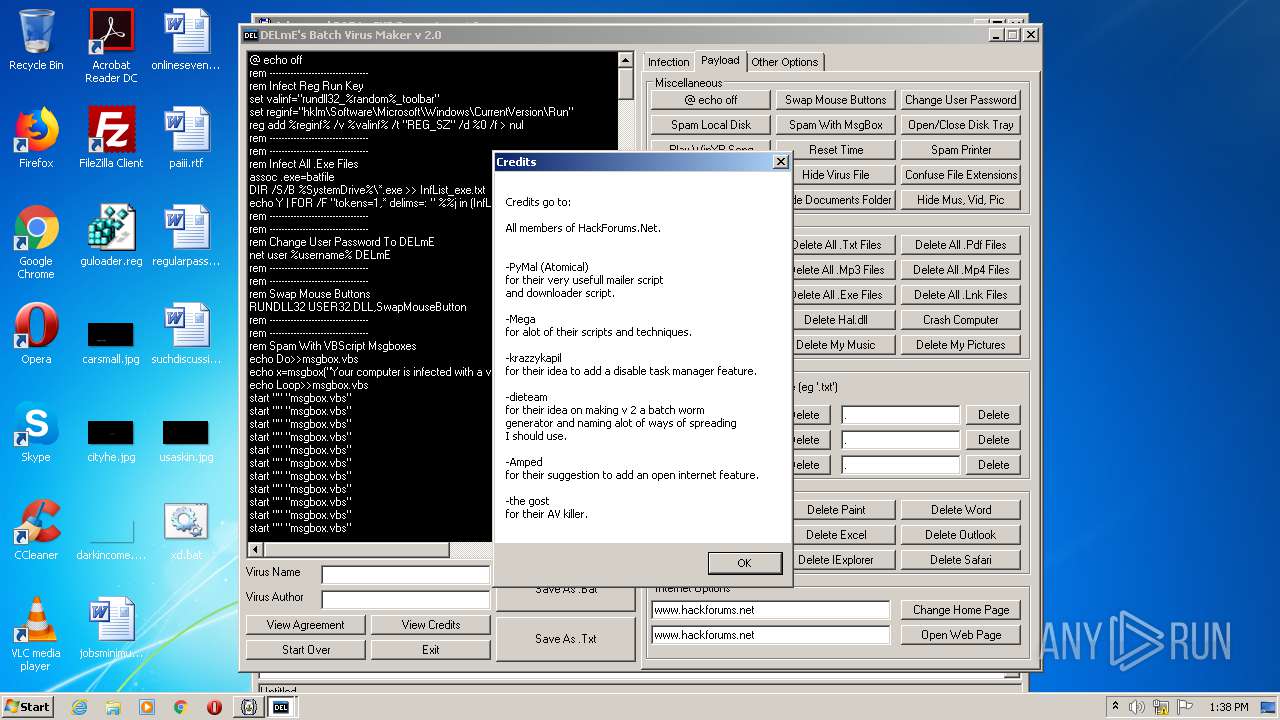The width and height of the screenshot is (1280, 720).
Task: Open Internet Explorer from the taskbar
Action: click(79, 707)
